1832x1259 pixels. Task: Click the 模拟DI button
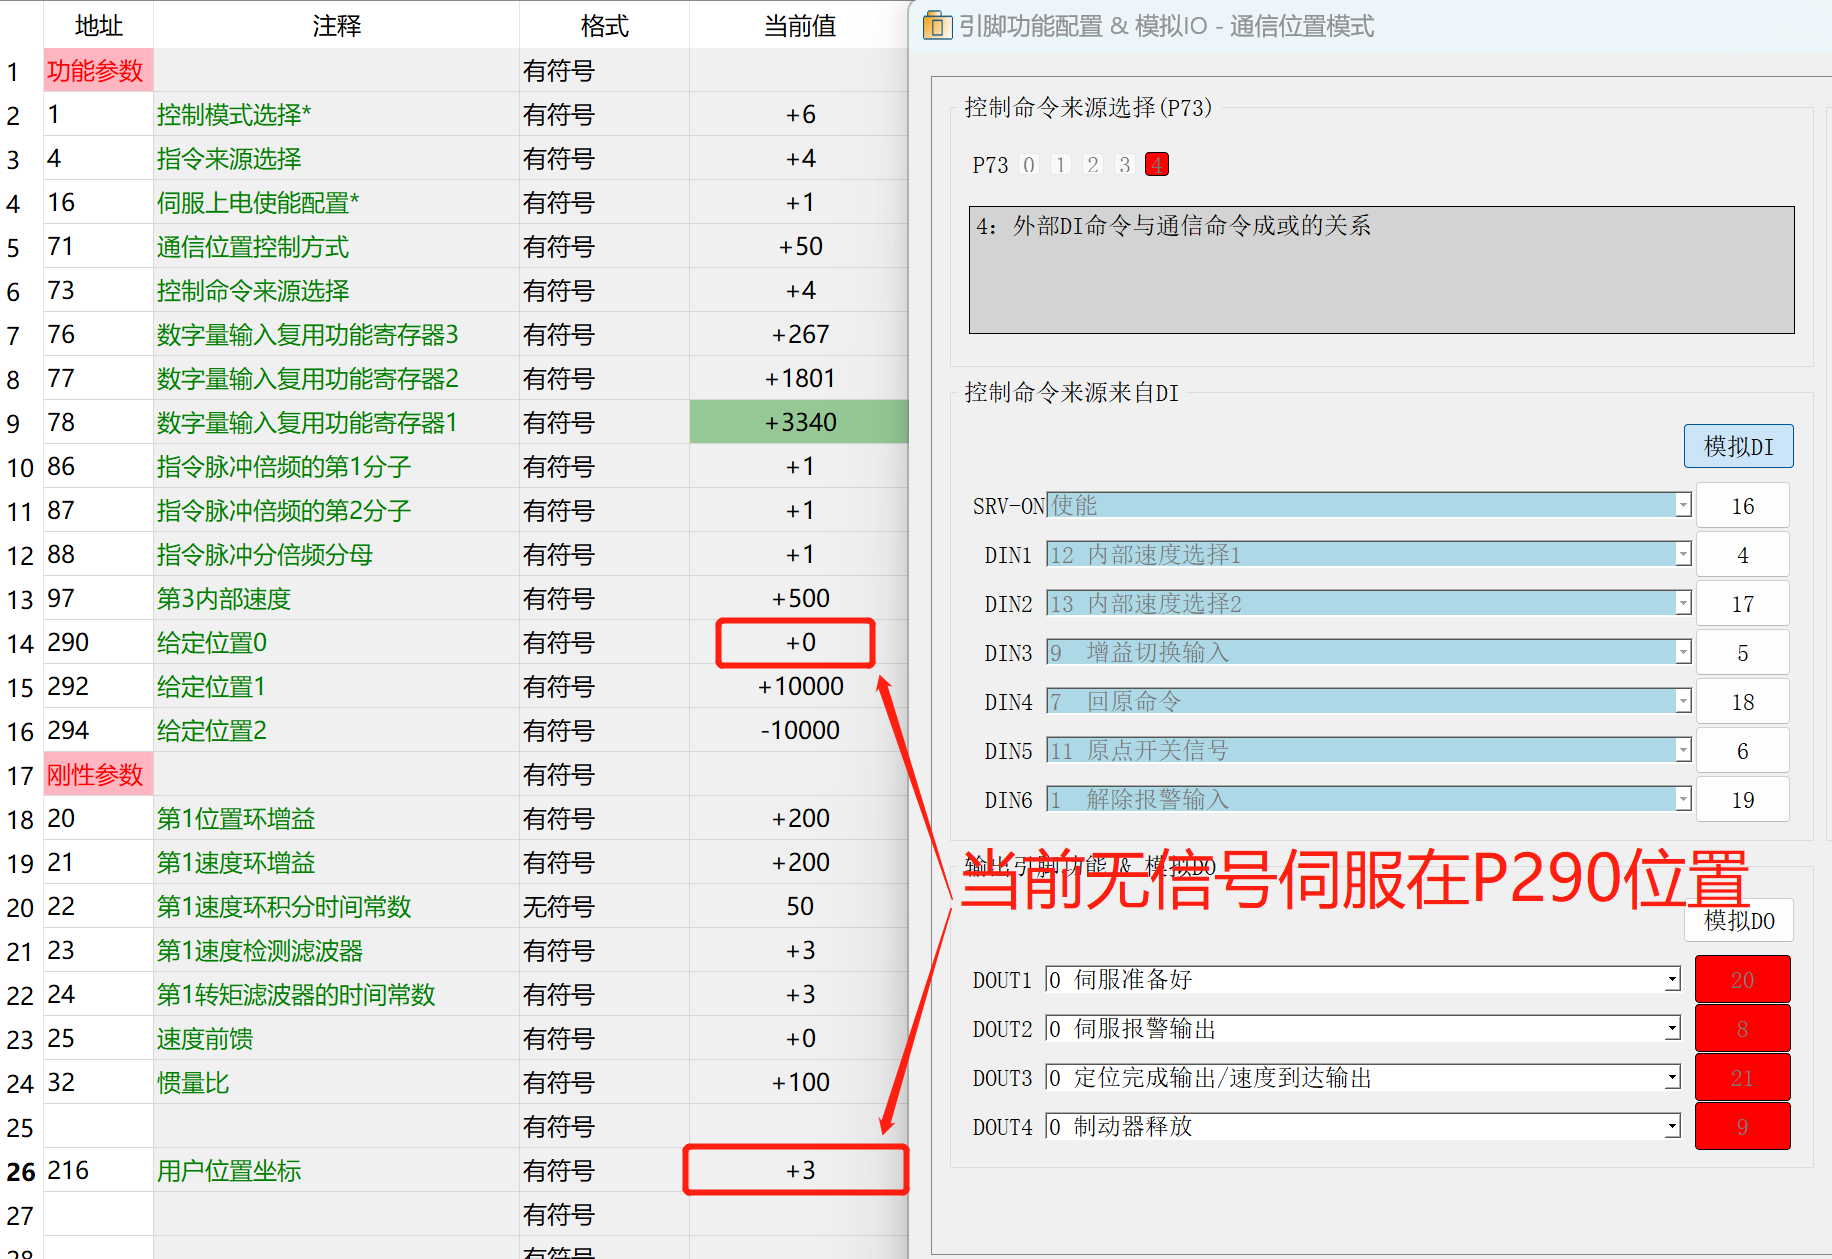pyautogui.click(x=1738, y=446)
